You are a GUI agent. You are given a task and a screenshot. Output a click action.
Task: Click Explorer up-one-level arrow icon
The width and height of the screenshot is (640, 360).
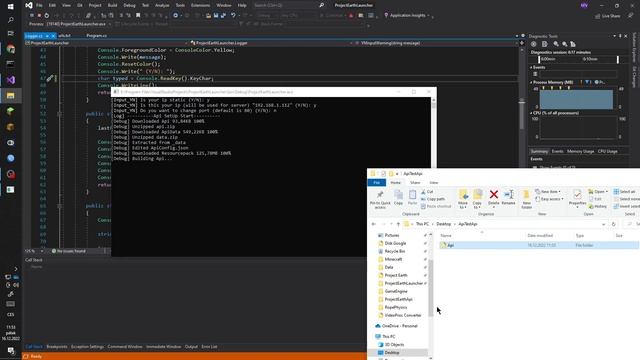[398, 224]
